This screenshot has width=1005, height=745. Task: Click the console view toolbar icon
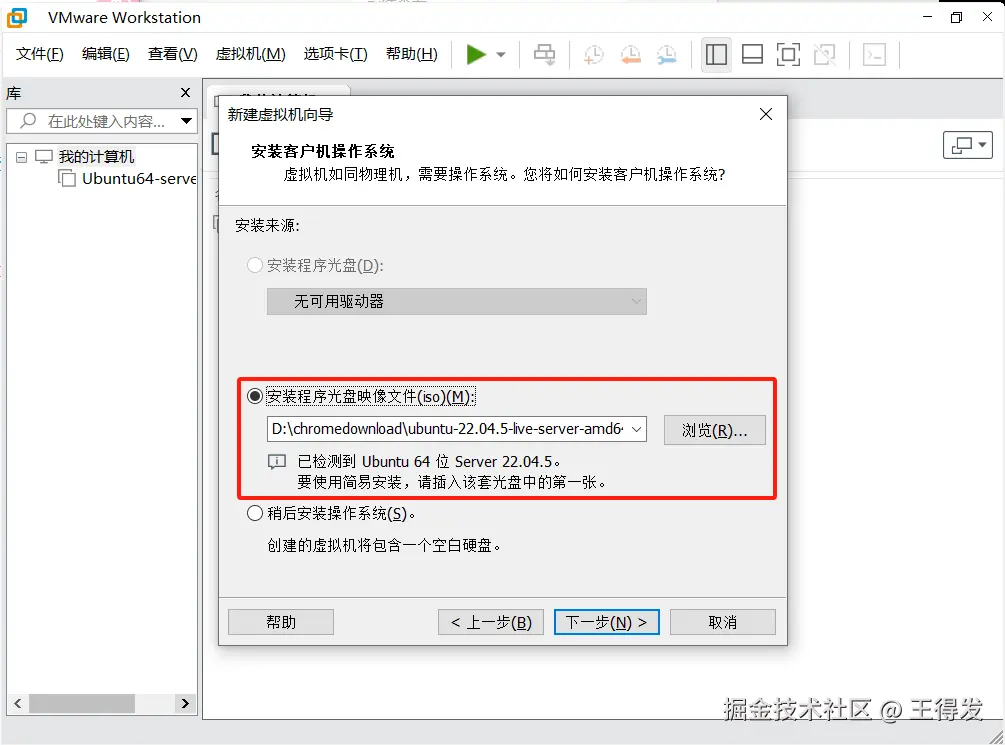[x=874, y=54]
